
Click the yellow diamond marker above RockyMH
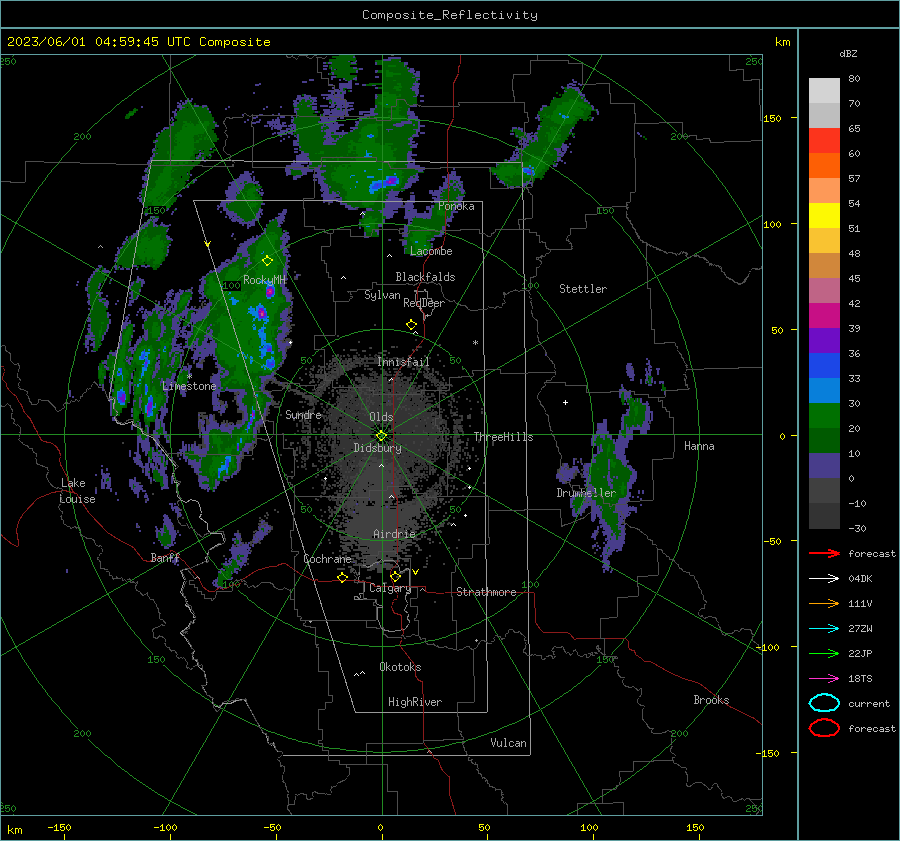(x=267, y=261)
